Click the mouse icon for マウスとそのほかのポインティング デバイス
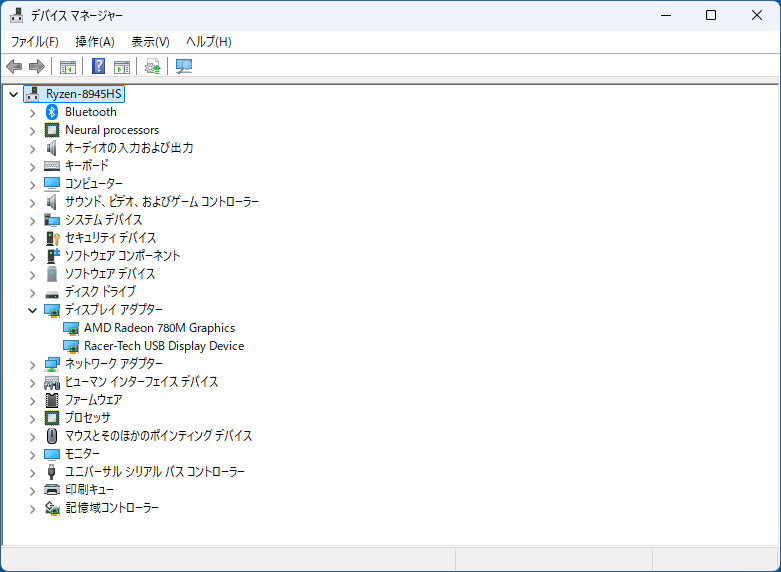Image resolution: width=781 pixels, height=572 pixels. [x=52, y=436]
